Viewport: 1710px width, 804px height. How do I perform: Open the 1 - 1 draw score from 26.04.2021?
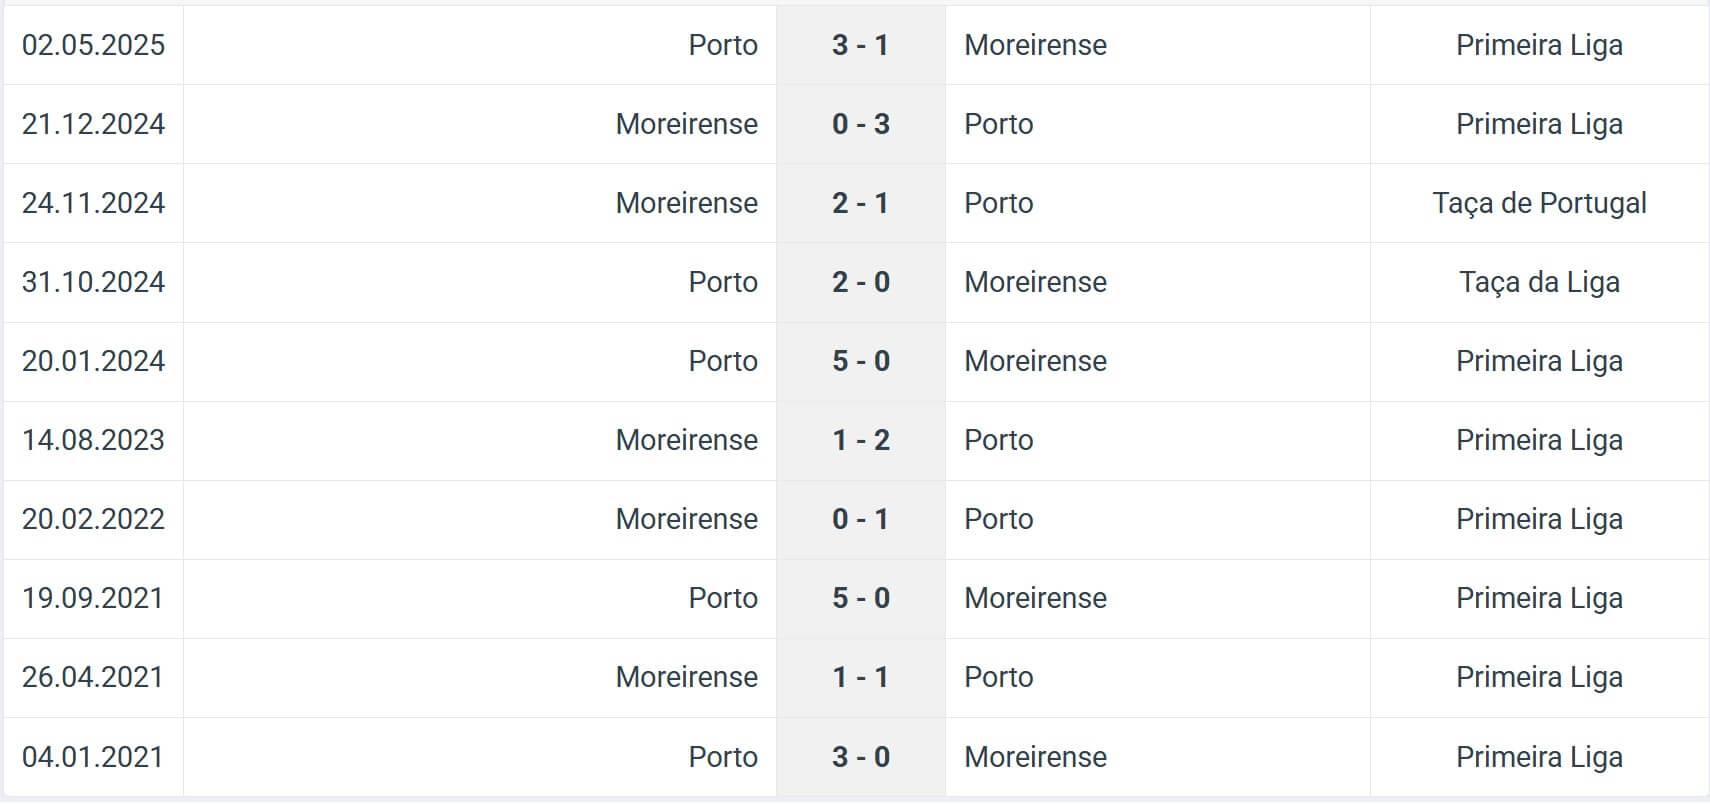pyautogui.click(x=860, y=677)
